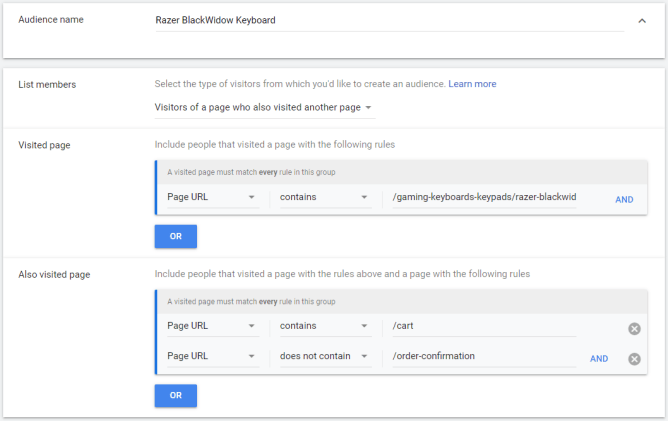This screenshot has height=421, width=668.
Task: Select the 'Also visited page' label
Action: (54, 275)
